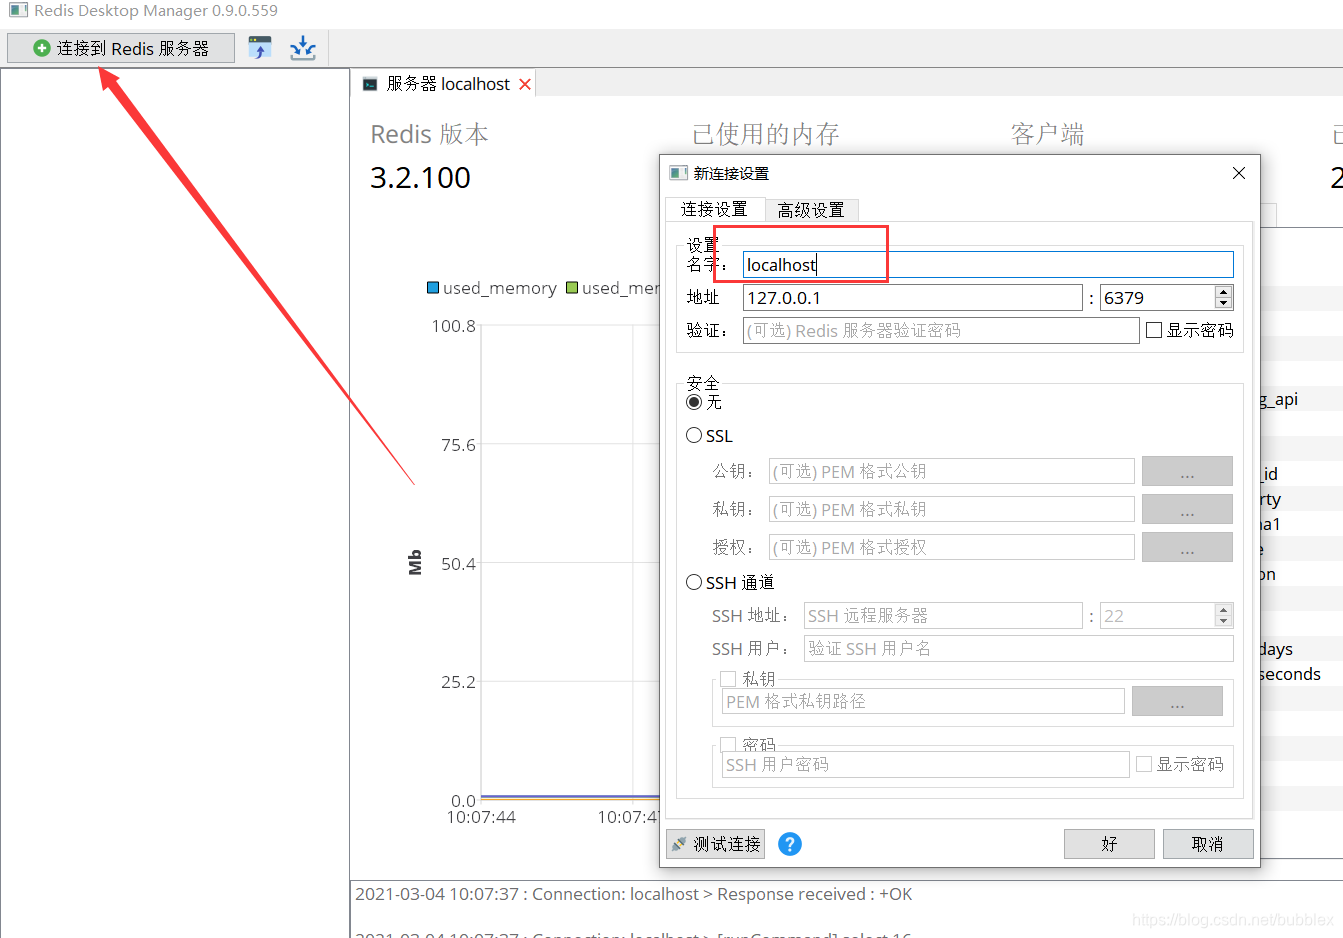The image size is (1343, 938).
Task: Click the Redis server auth password field
Action: pos(941,331)
